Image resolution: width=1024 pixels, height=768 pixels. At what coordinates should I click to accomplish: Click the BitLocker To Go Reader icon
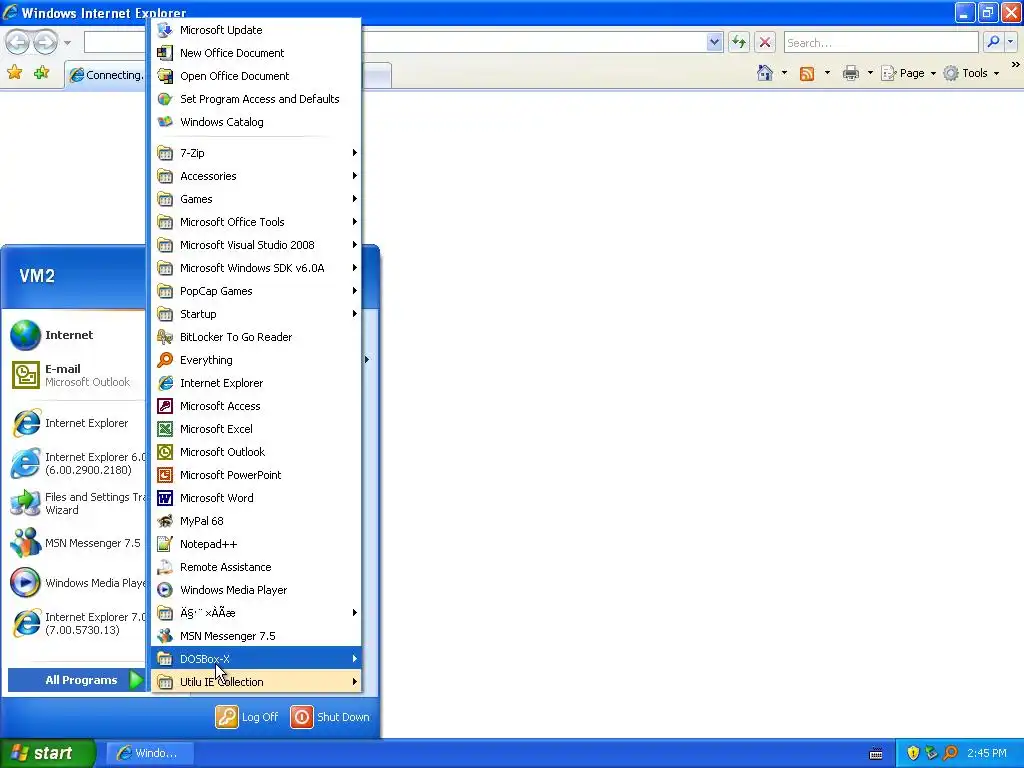coord(165,337)
